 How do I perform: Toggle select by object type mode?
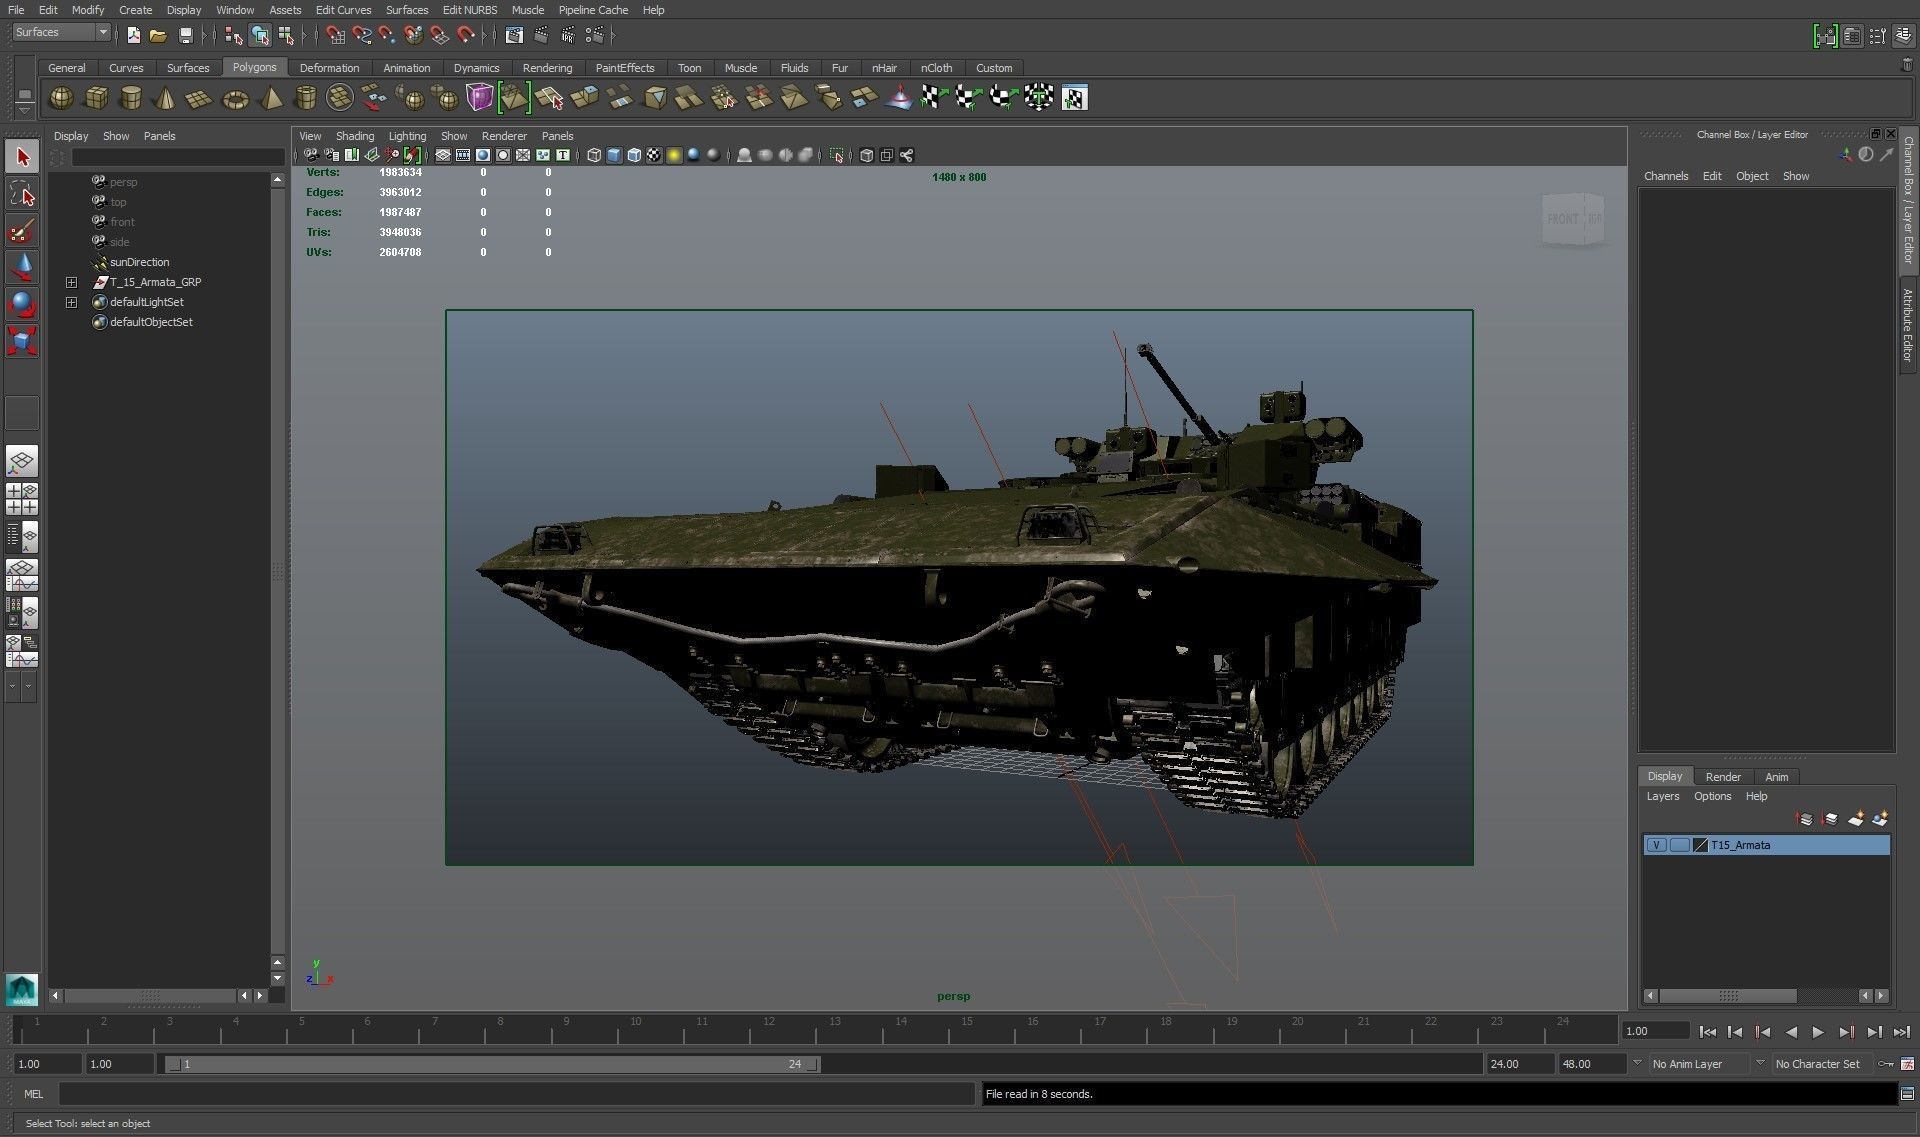[260, 35]
